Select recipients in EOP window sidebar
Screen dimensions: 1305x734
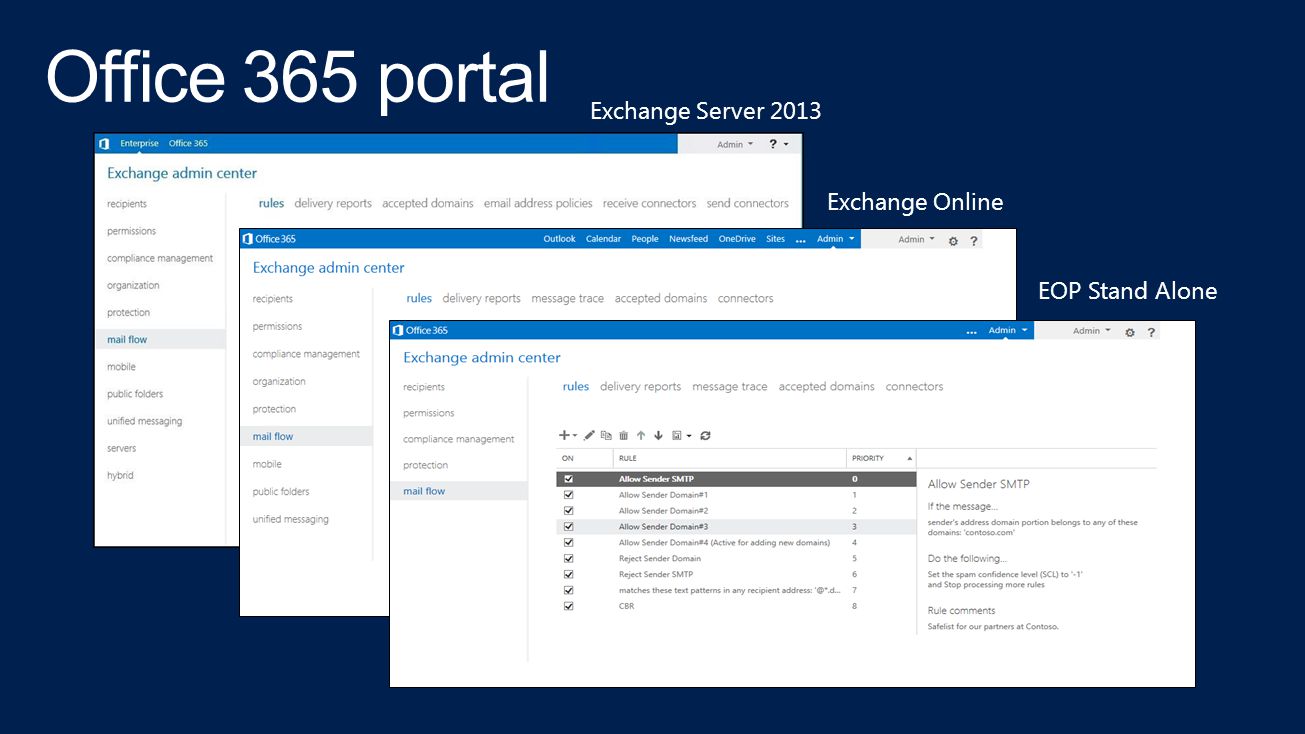click(424, 387)
